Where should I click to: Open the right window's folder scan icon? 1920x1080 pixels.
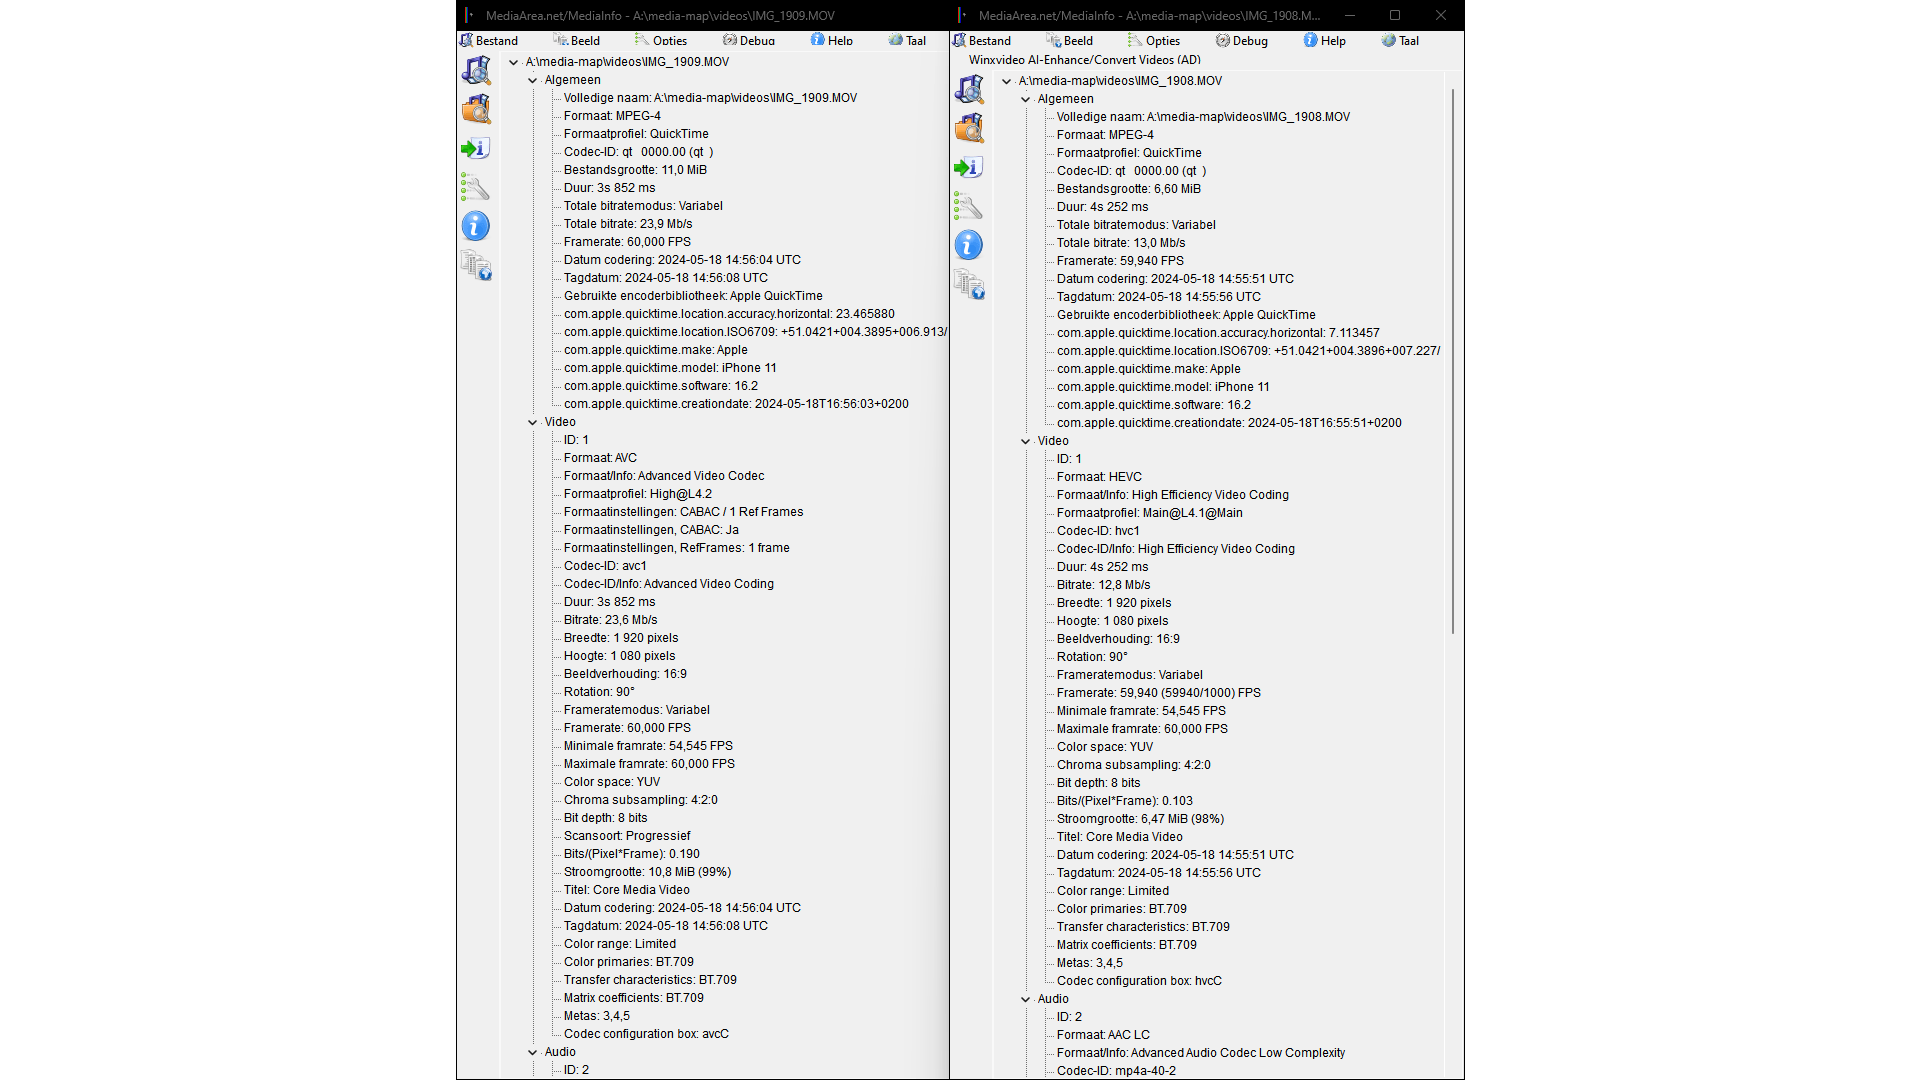[968, 128]
